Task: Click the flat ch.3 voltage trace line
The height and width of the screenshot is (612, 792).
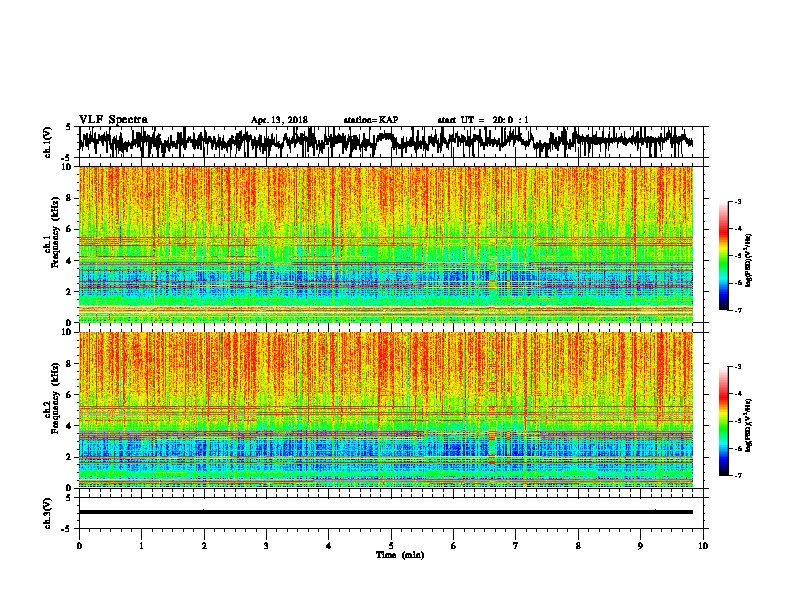Action: pyautogui.click(x=385, y=512)
